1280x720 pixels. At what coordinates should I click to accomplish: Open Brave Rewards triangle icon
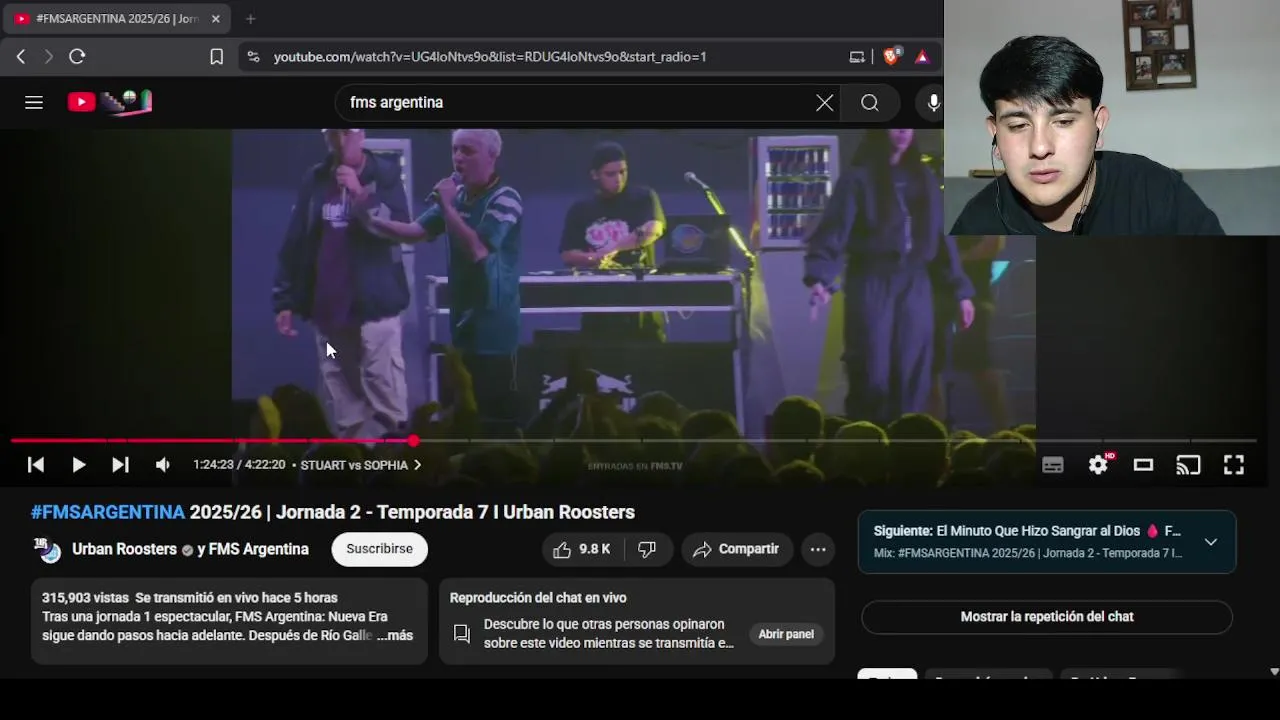pyautogui.click(x=922, y=57)
